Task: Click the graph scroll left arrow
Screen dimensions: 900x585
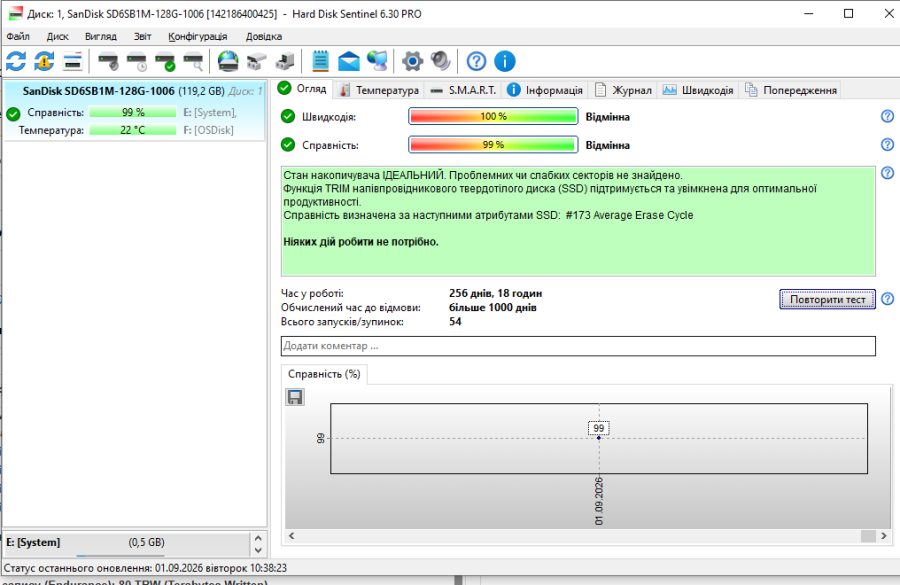Action: tap(292, 536)
